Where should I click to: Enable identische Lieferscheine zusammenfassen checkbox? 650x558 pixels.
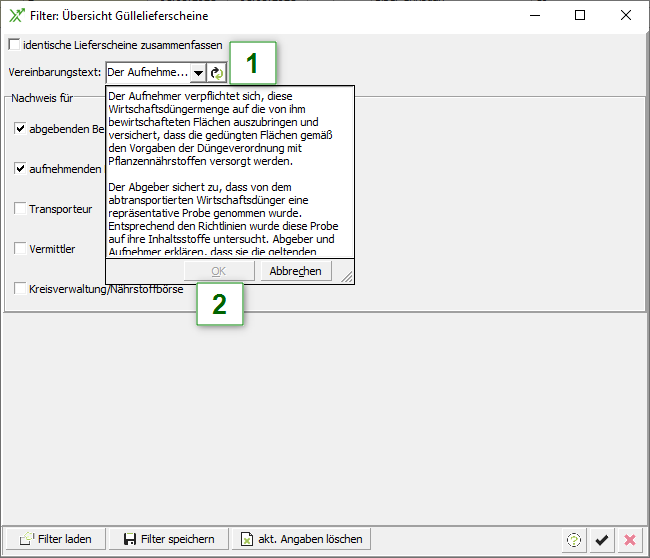[14, 45]
